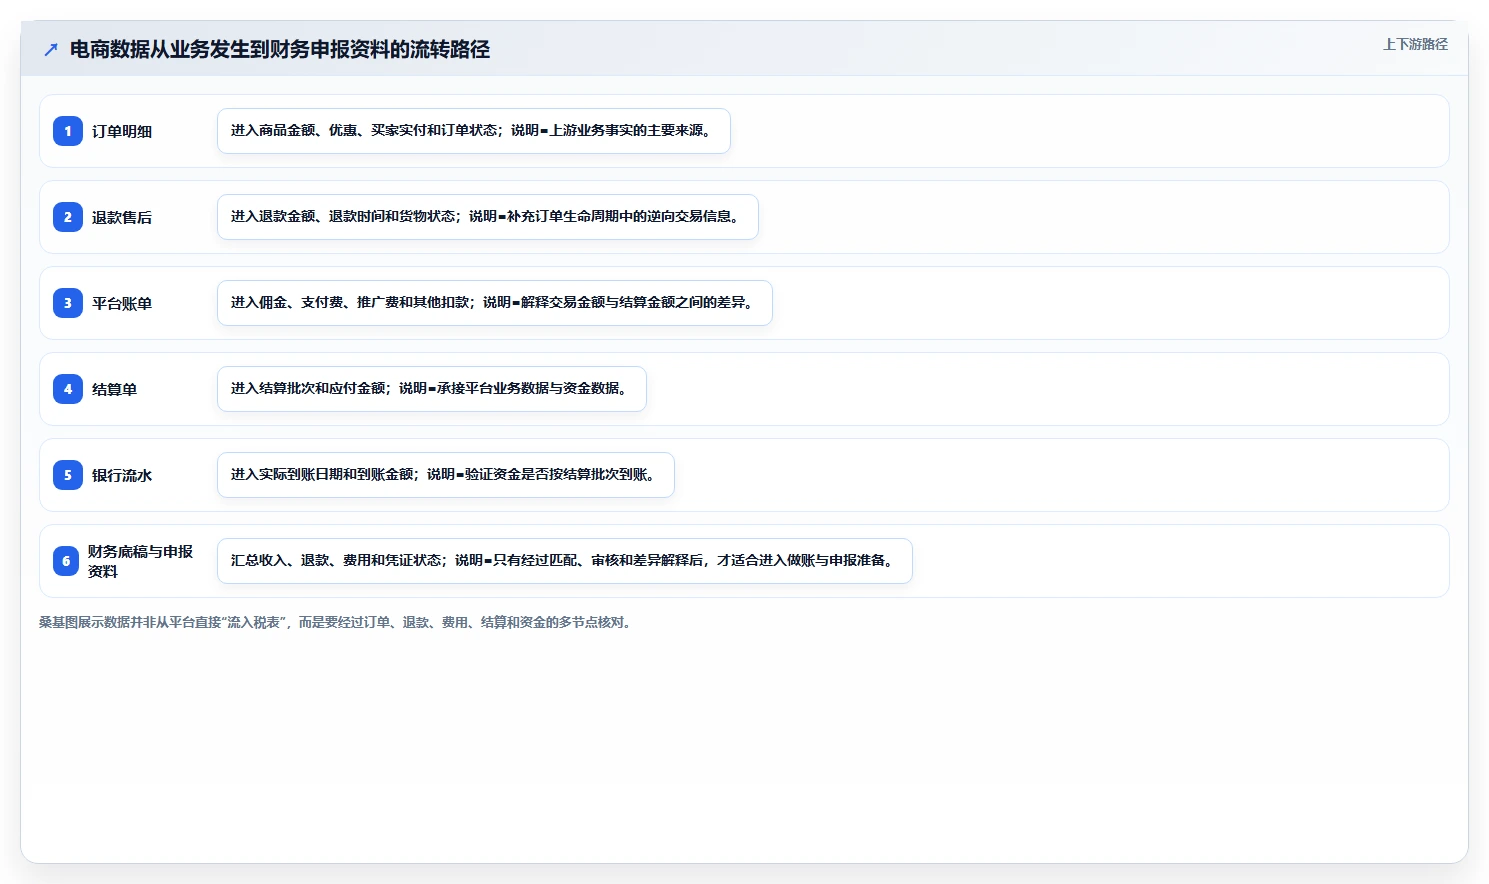Open the description box starting 进入结算批次和应付金额
Viewport: 1489px width, 884px height.
(x=432, y=389)
